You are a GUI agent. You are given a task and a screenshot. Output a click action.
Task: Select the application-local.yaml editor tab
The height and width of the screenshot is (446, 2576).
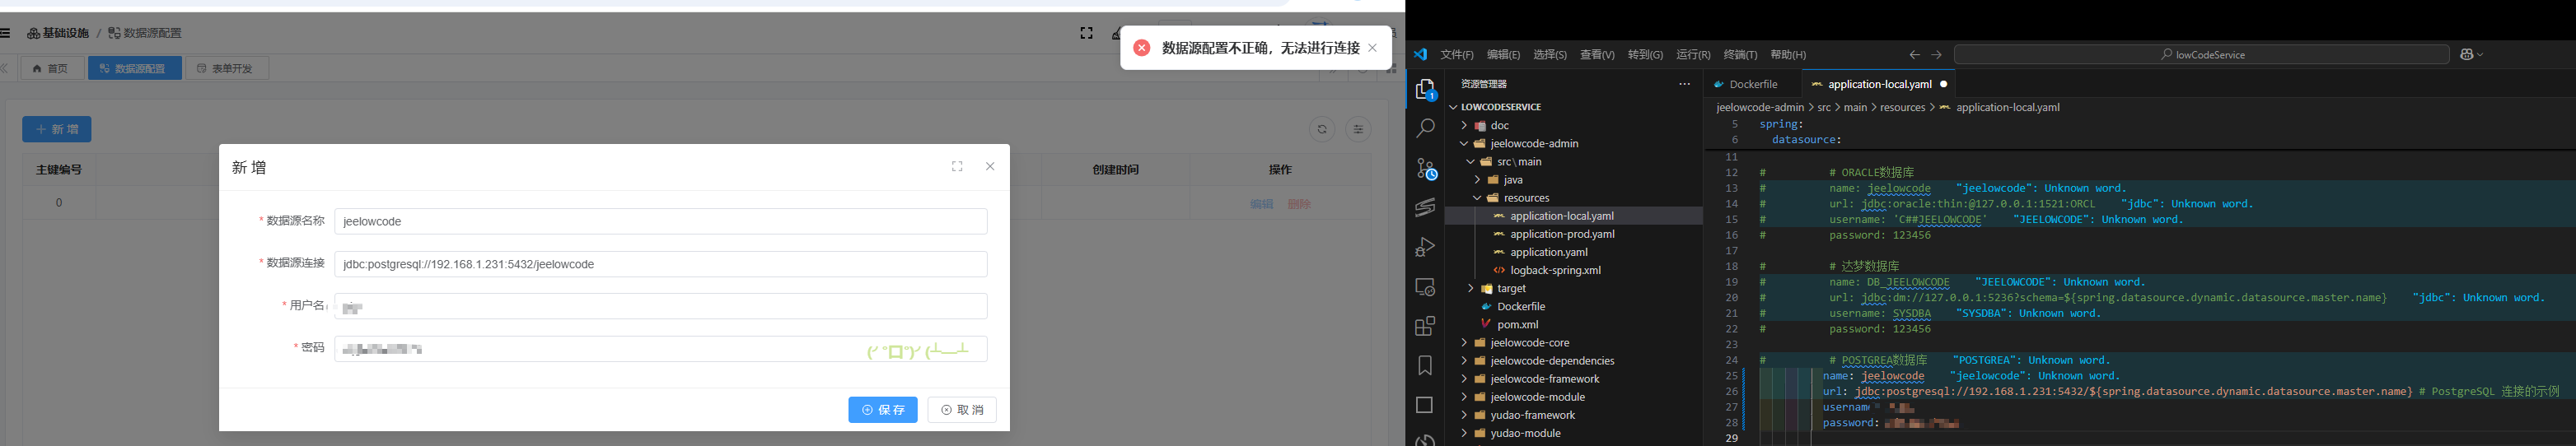coord(1879,84)
